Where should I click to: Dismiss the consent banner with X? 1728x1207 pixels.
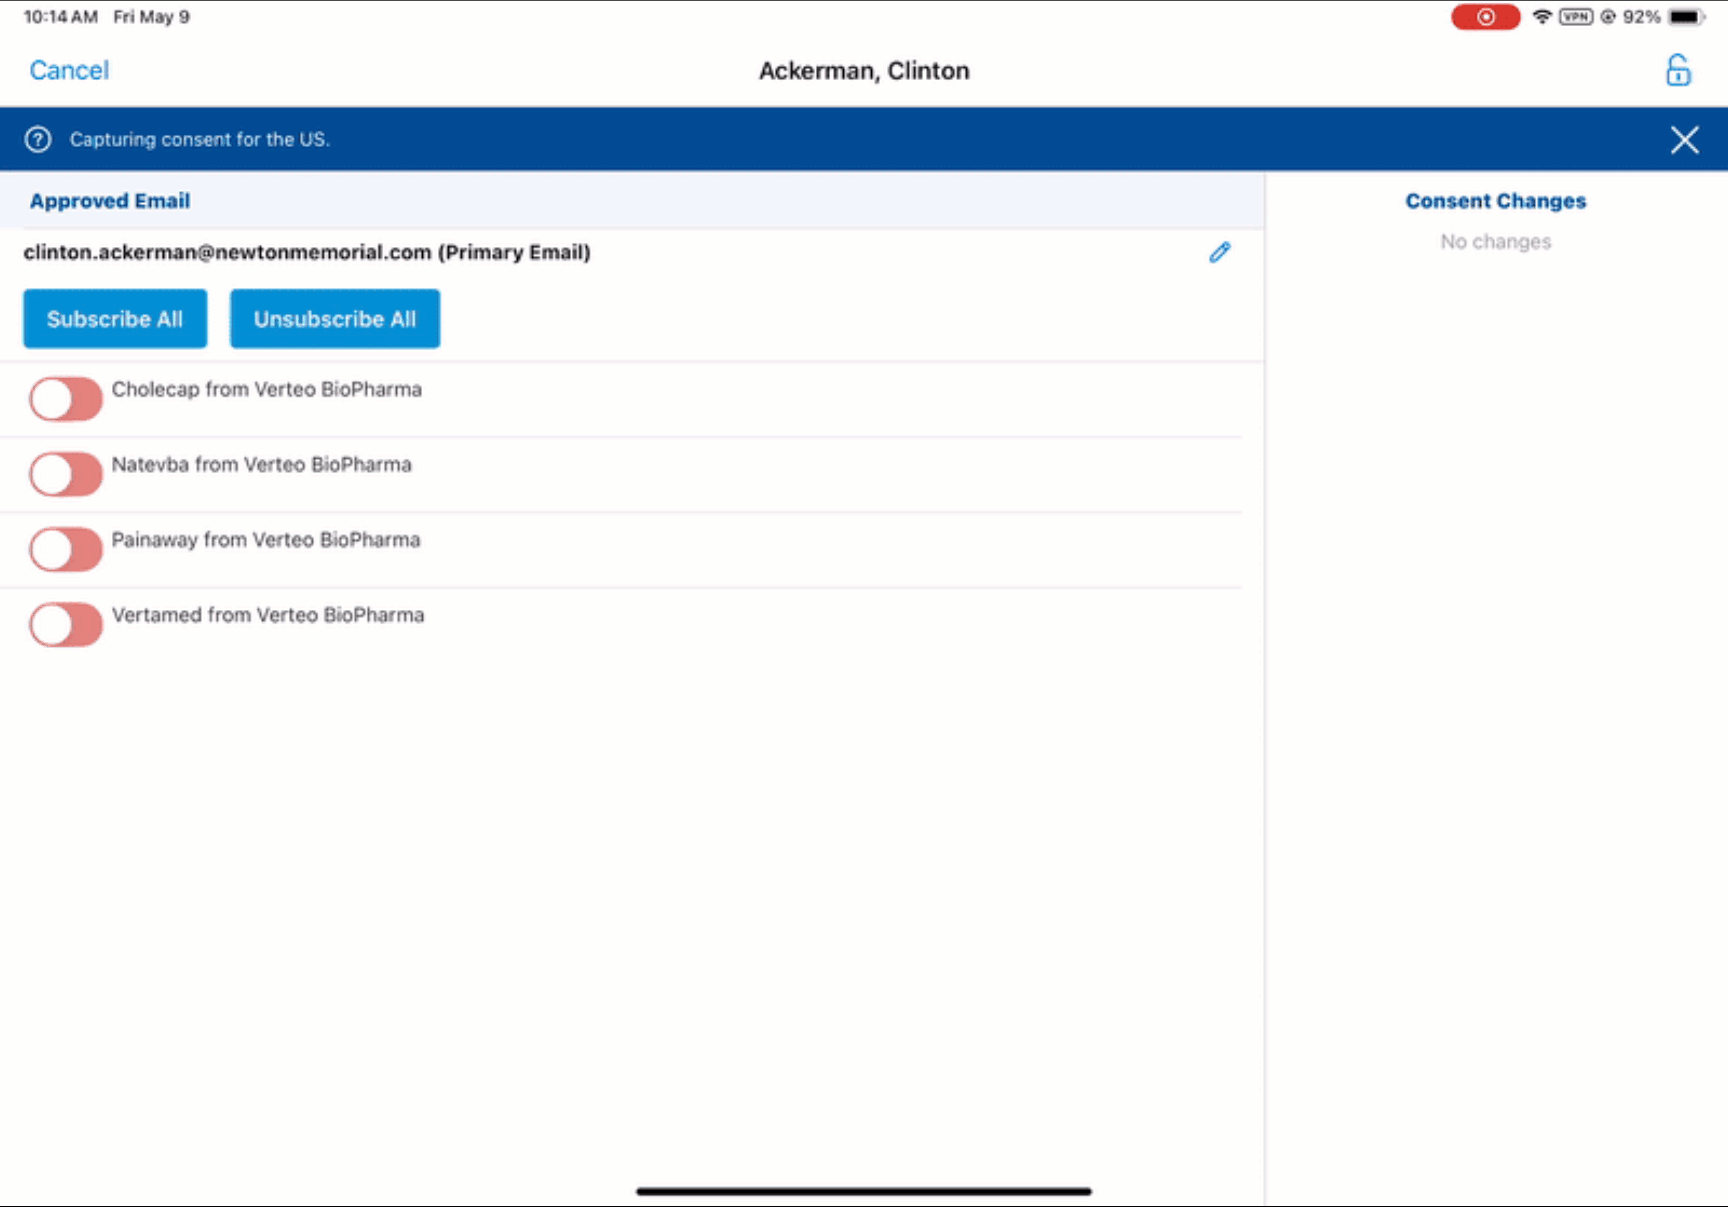pos(1684,140)
